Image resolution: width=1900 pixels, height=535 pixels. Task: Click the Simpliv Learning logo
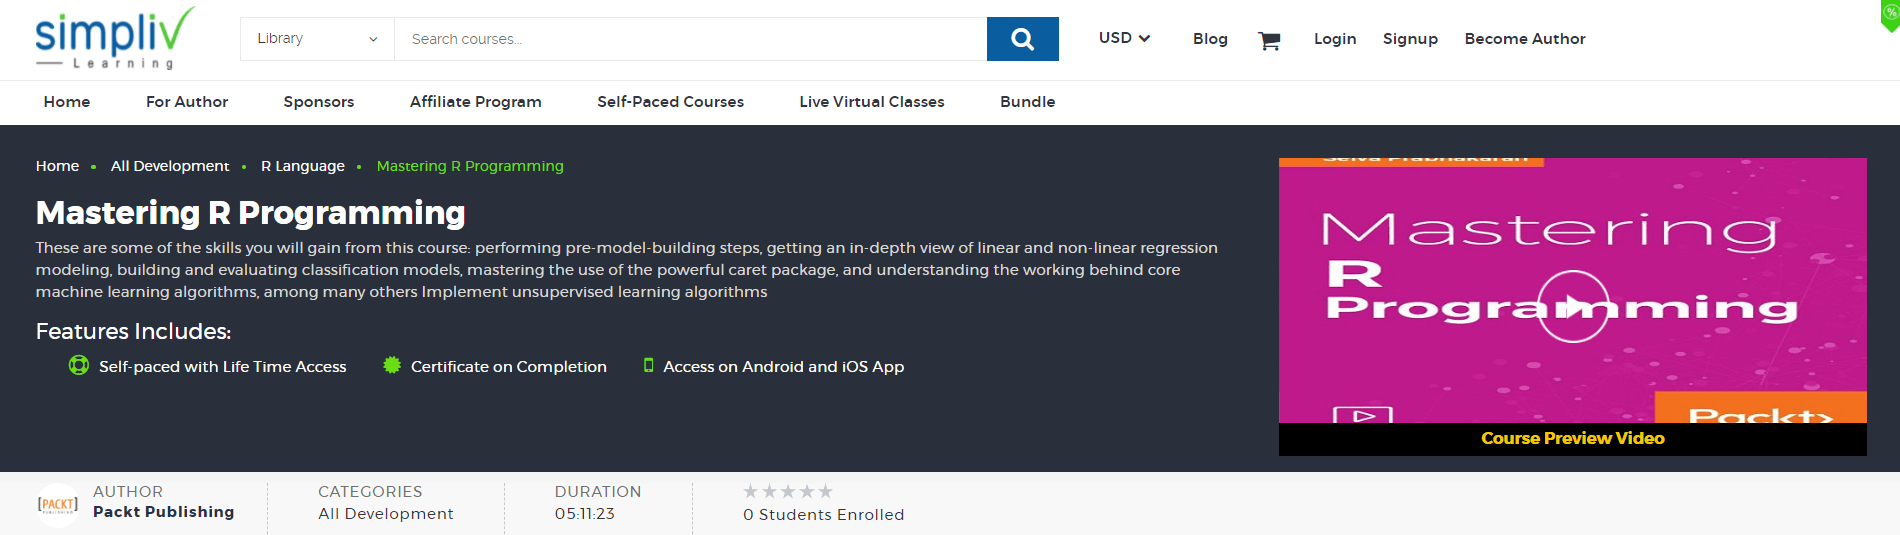[x=113, y=38]
